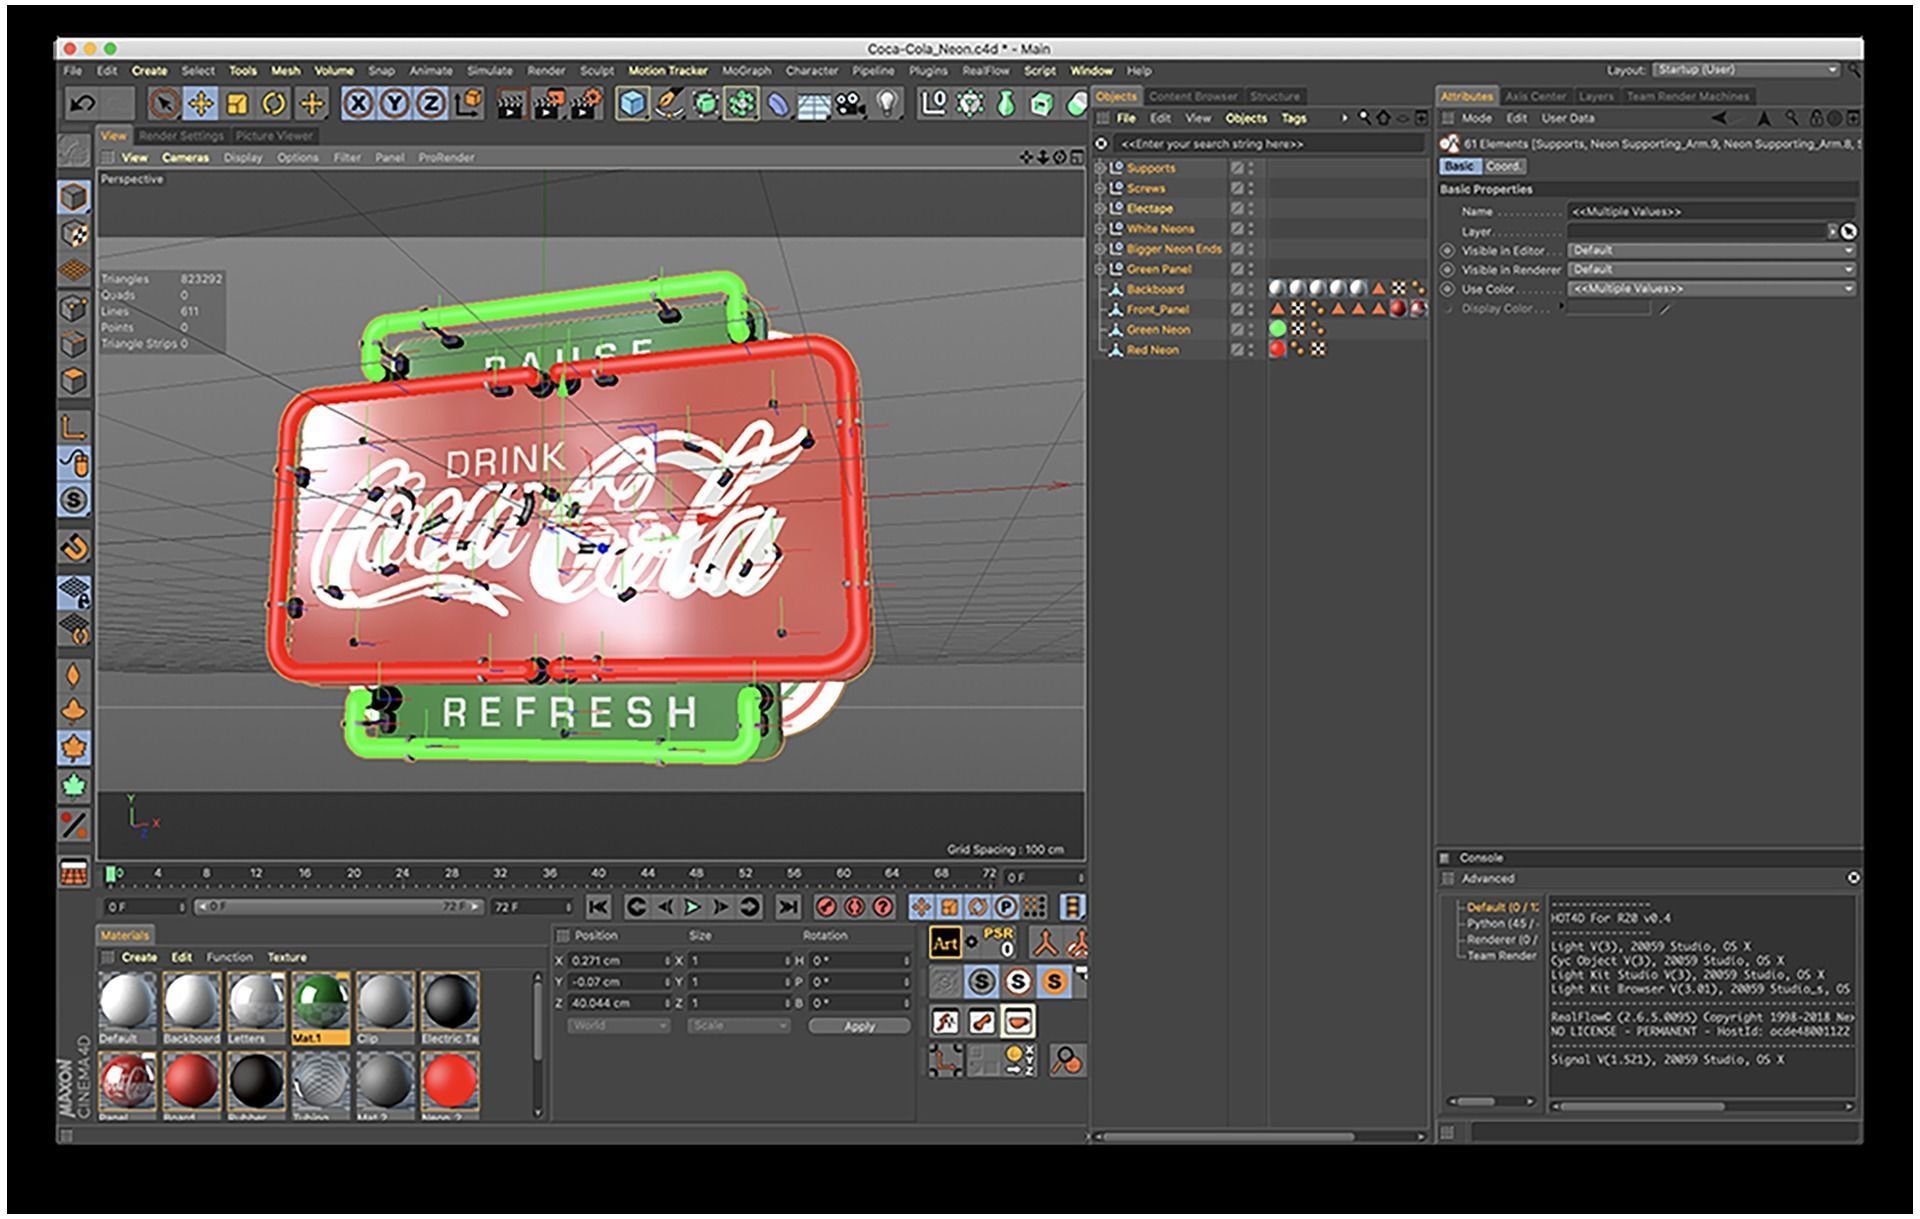Open User Data menu in Attributes
Image resolution: width=1920 pixels, height=1219 pixels.
tap(1568, 118)
